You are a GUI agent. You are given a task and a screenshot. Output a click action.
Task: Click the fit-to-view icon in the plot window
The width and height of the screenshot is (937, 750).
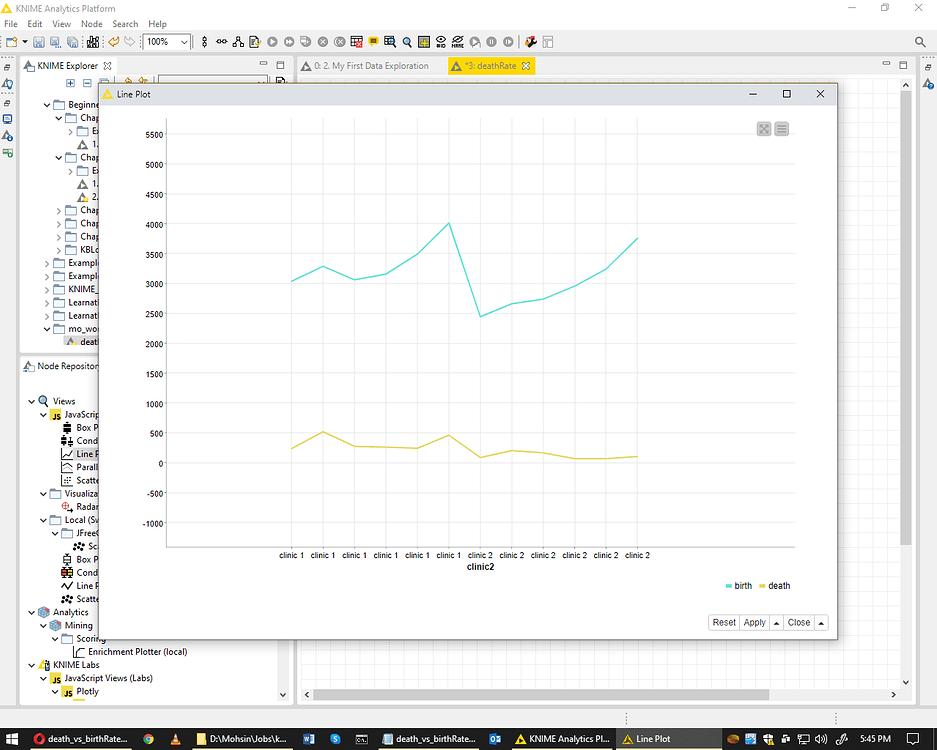[763, 128]
